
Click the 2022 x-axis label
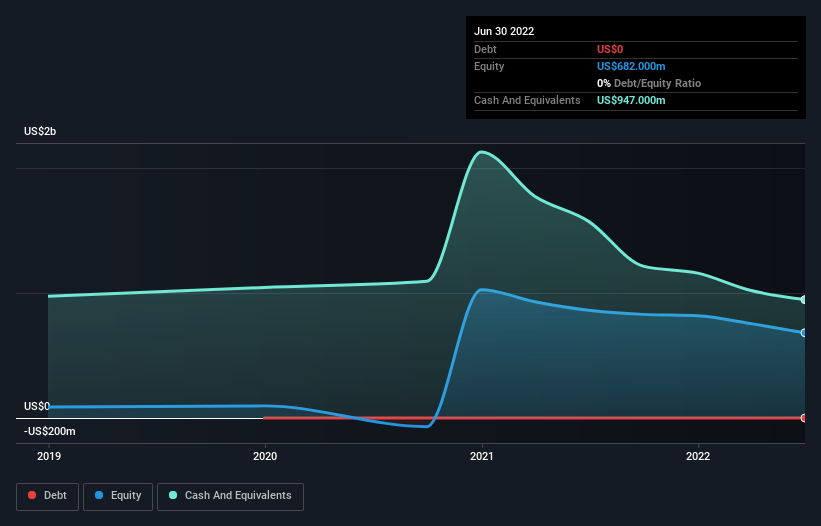[x=698, y=456]
